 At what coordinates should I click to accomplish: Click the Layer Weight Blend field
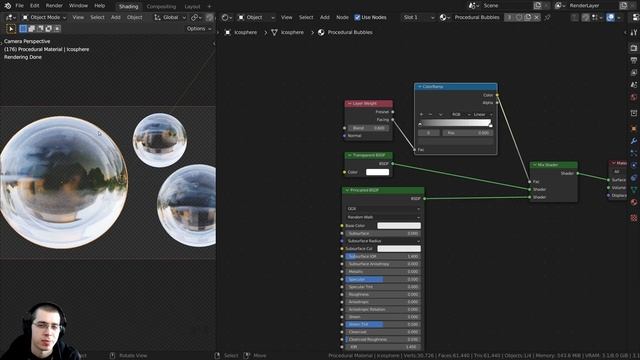tap(369, 128)
